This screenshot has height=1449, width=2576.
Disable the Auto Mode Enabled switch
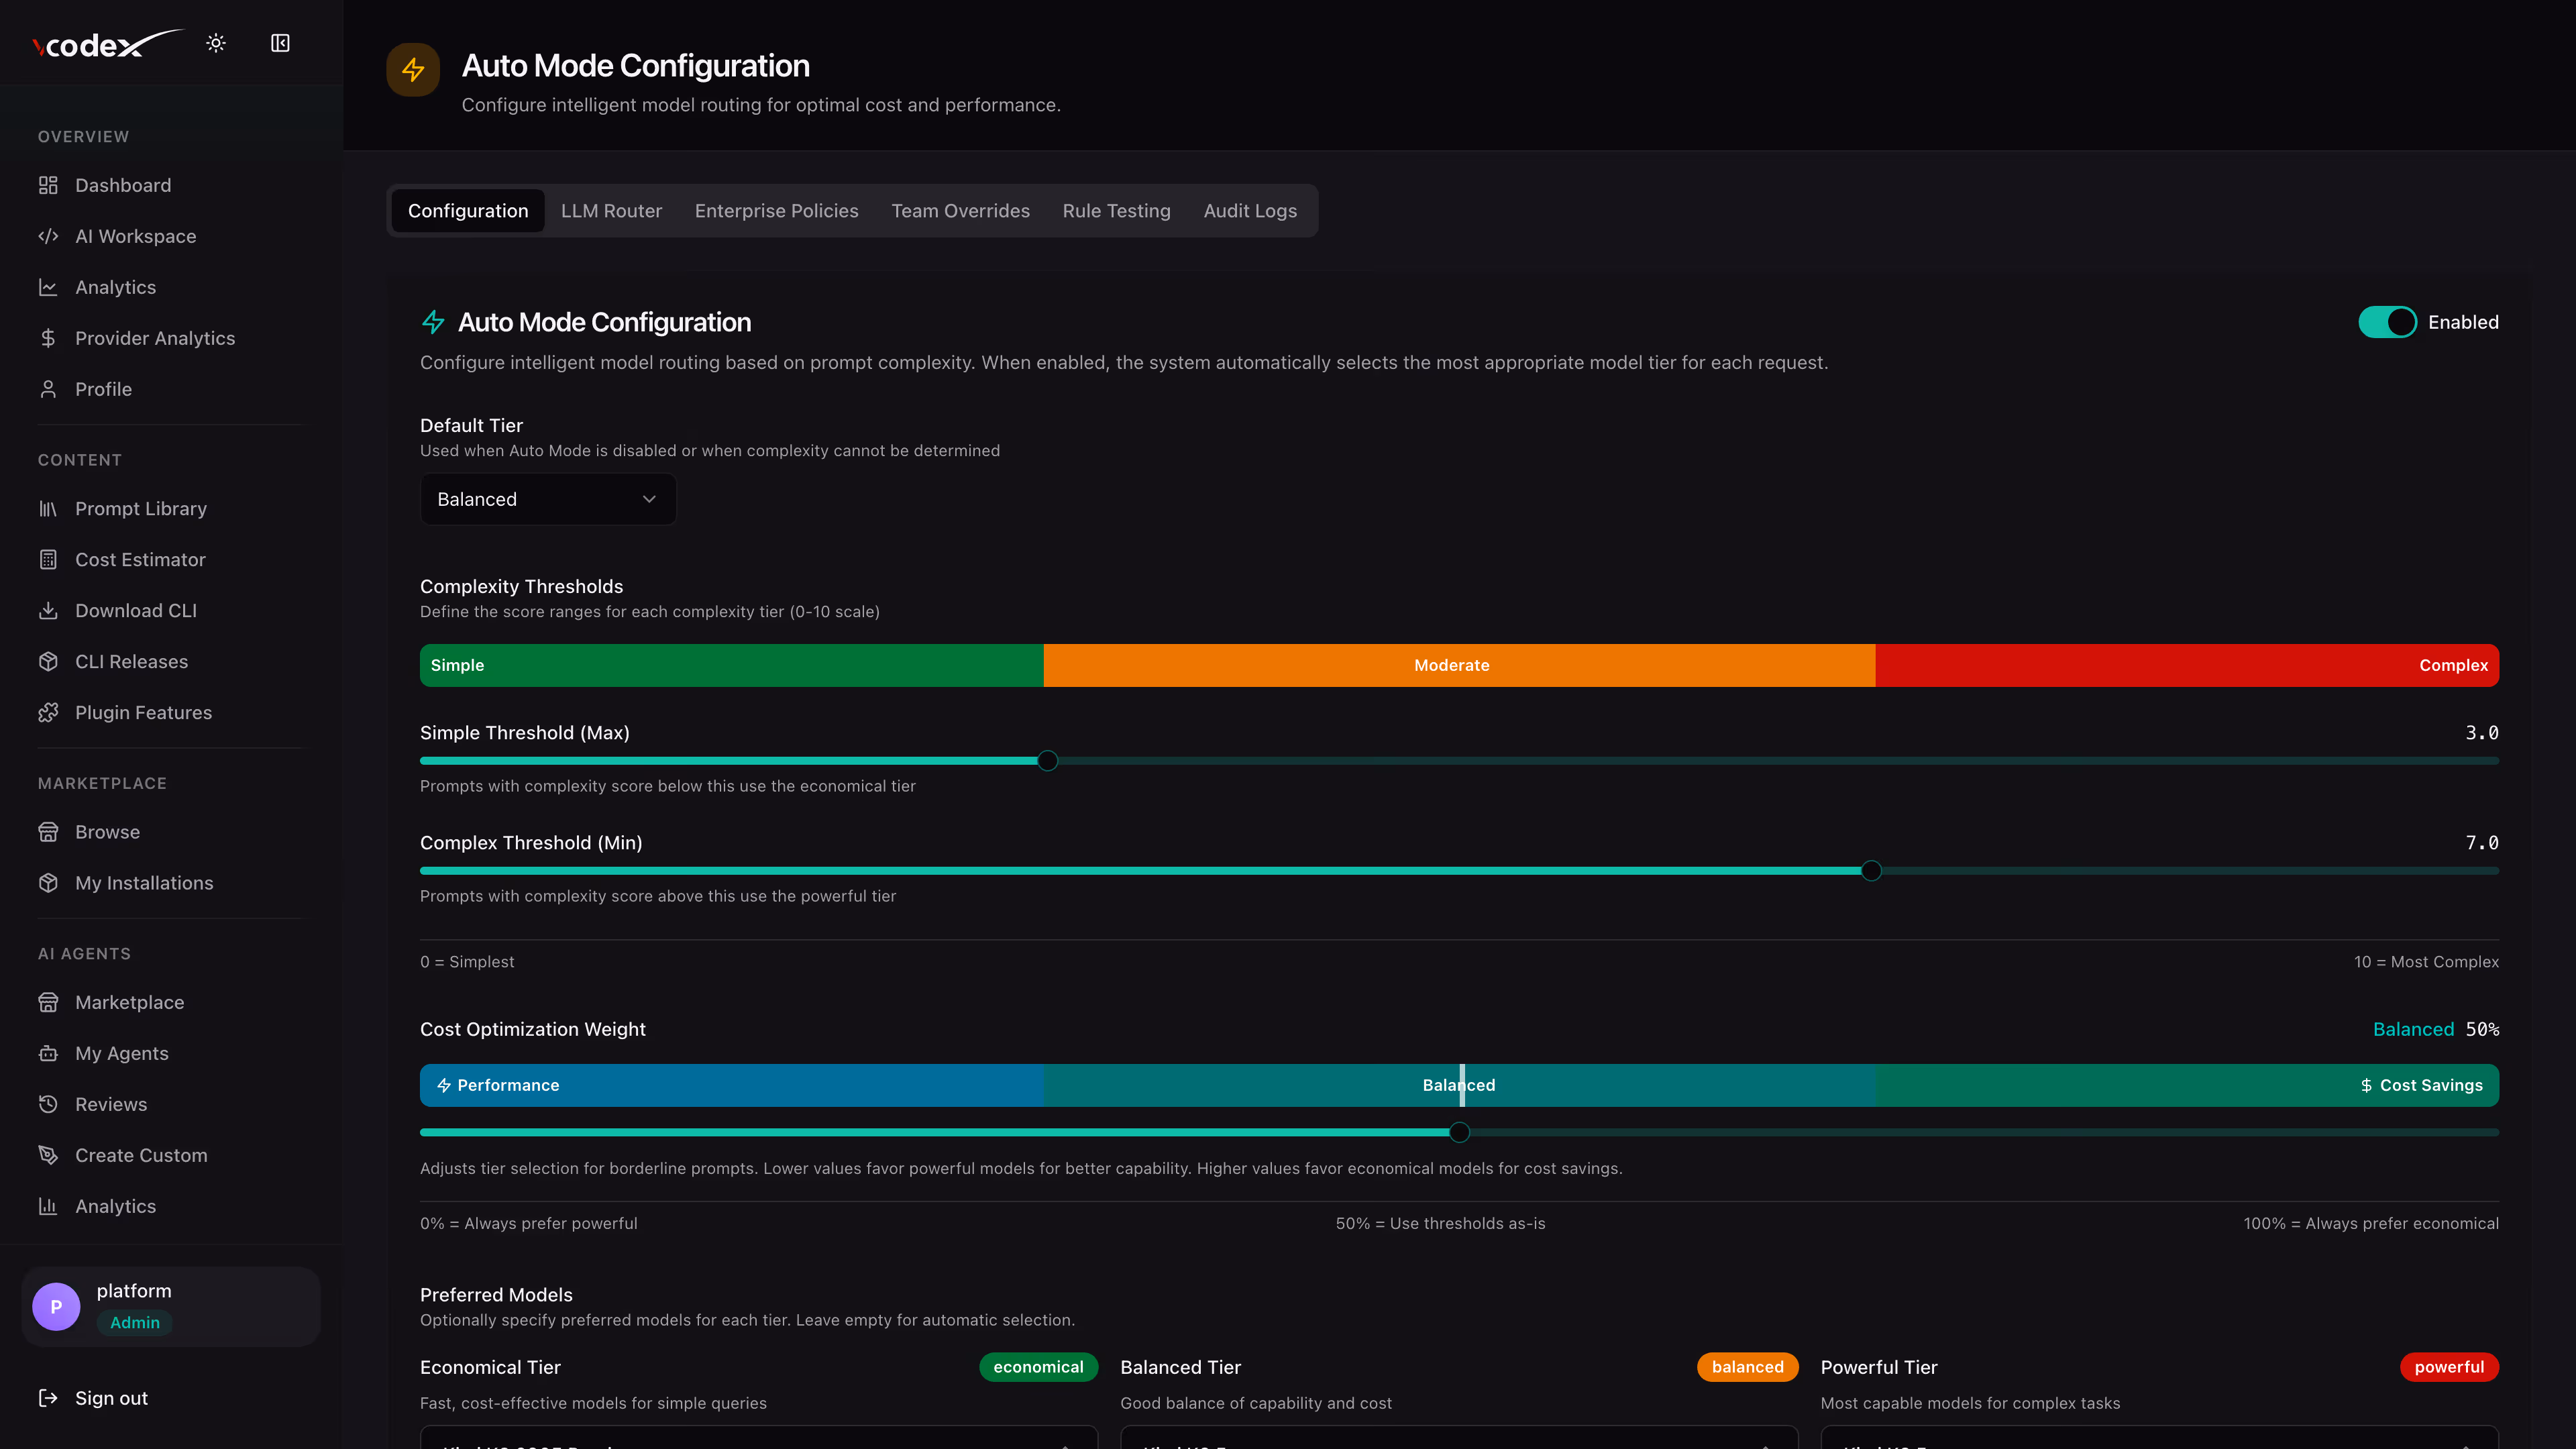pyautogui.click(x=2387, y=322)
